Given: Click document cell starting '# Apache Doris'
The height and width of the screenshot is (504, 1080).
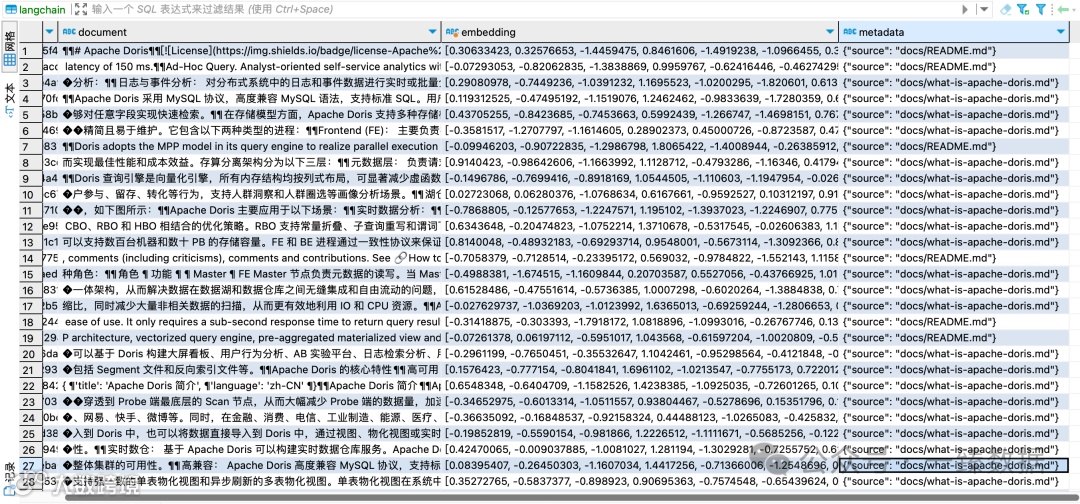Looking at the screenshot, I should point(249,51).
